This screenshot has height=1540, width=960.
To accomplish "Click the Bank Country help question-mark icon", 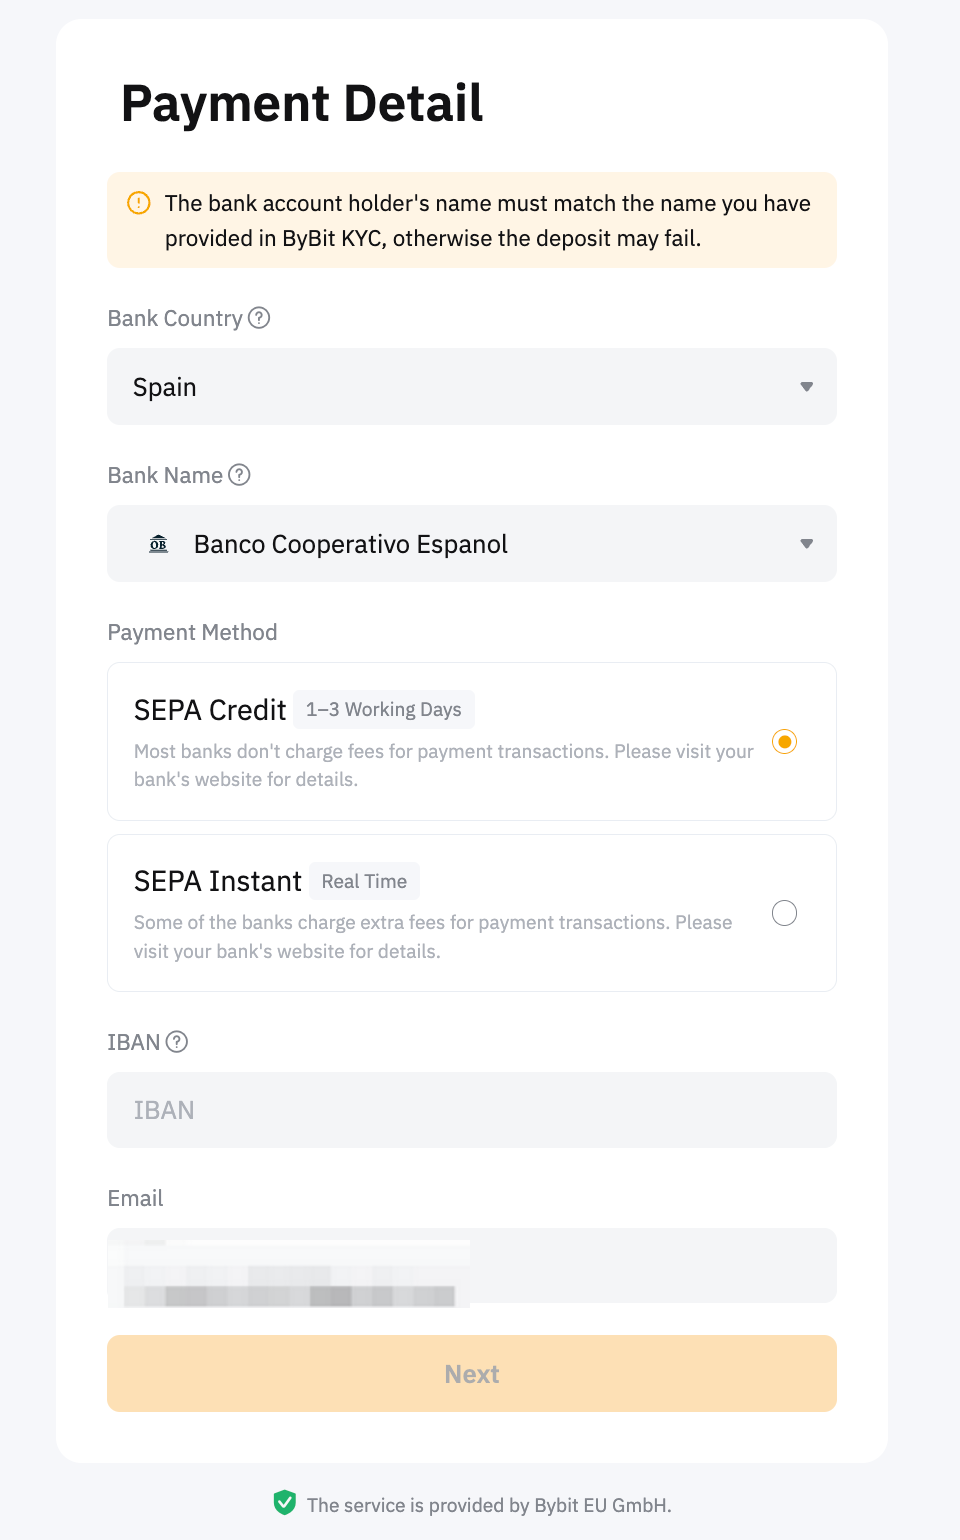I will [259, 318].
